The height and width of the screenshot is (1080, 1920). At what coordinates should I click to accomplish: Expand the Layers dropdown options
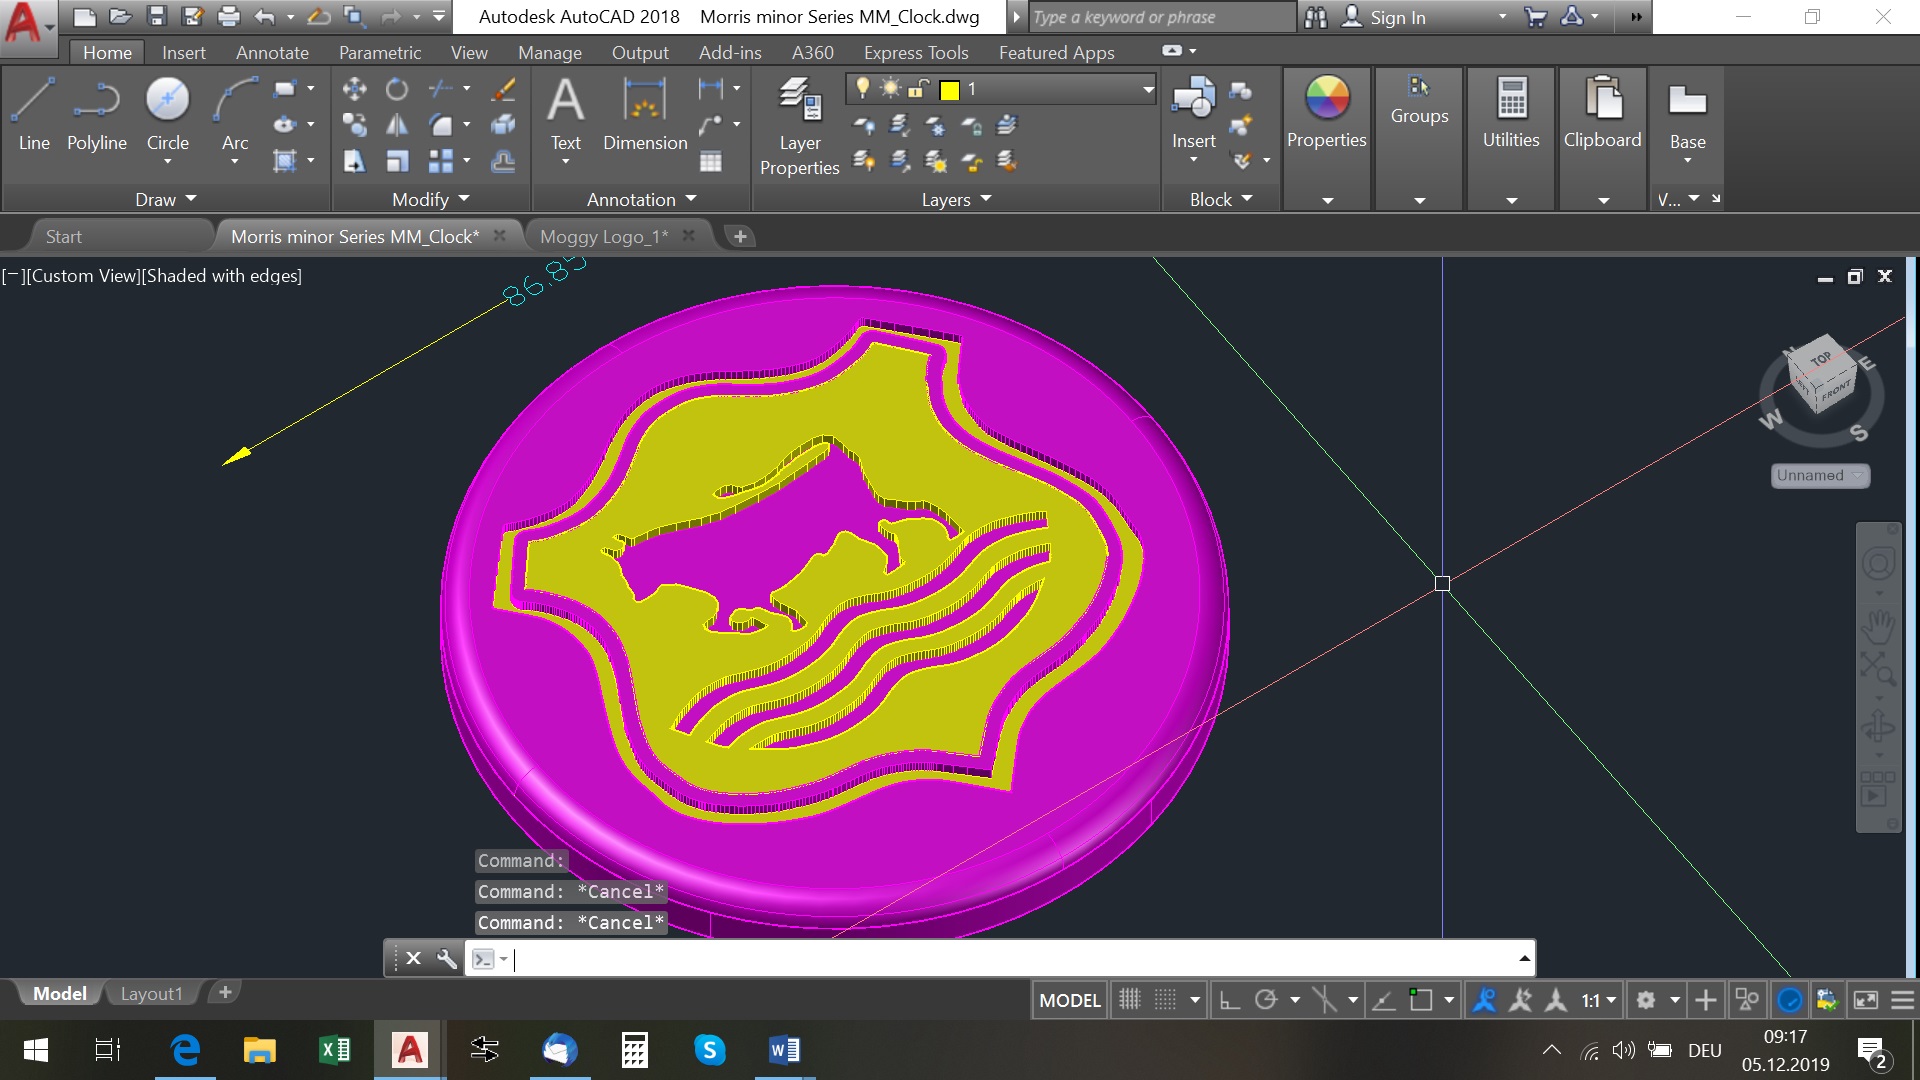coord(988,199)
